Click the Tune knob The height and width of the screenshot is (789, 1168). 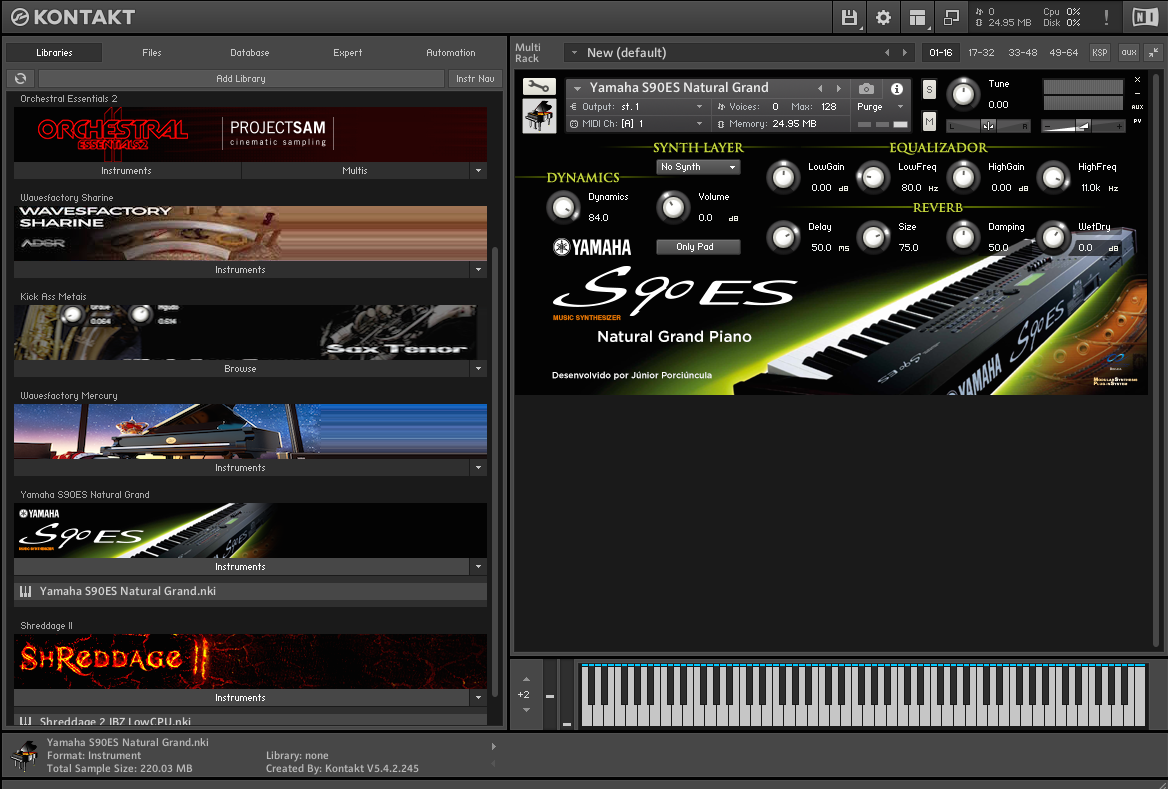[963, 94]
